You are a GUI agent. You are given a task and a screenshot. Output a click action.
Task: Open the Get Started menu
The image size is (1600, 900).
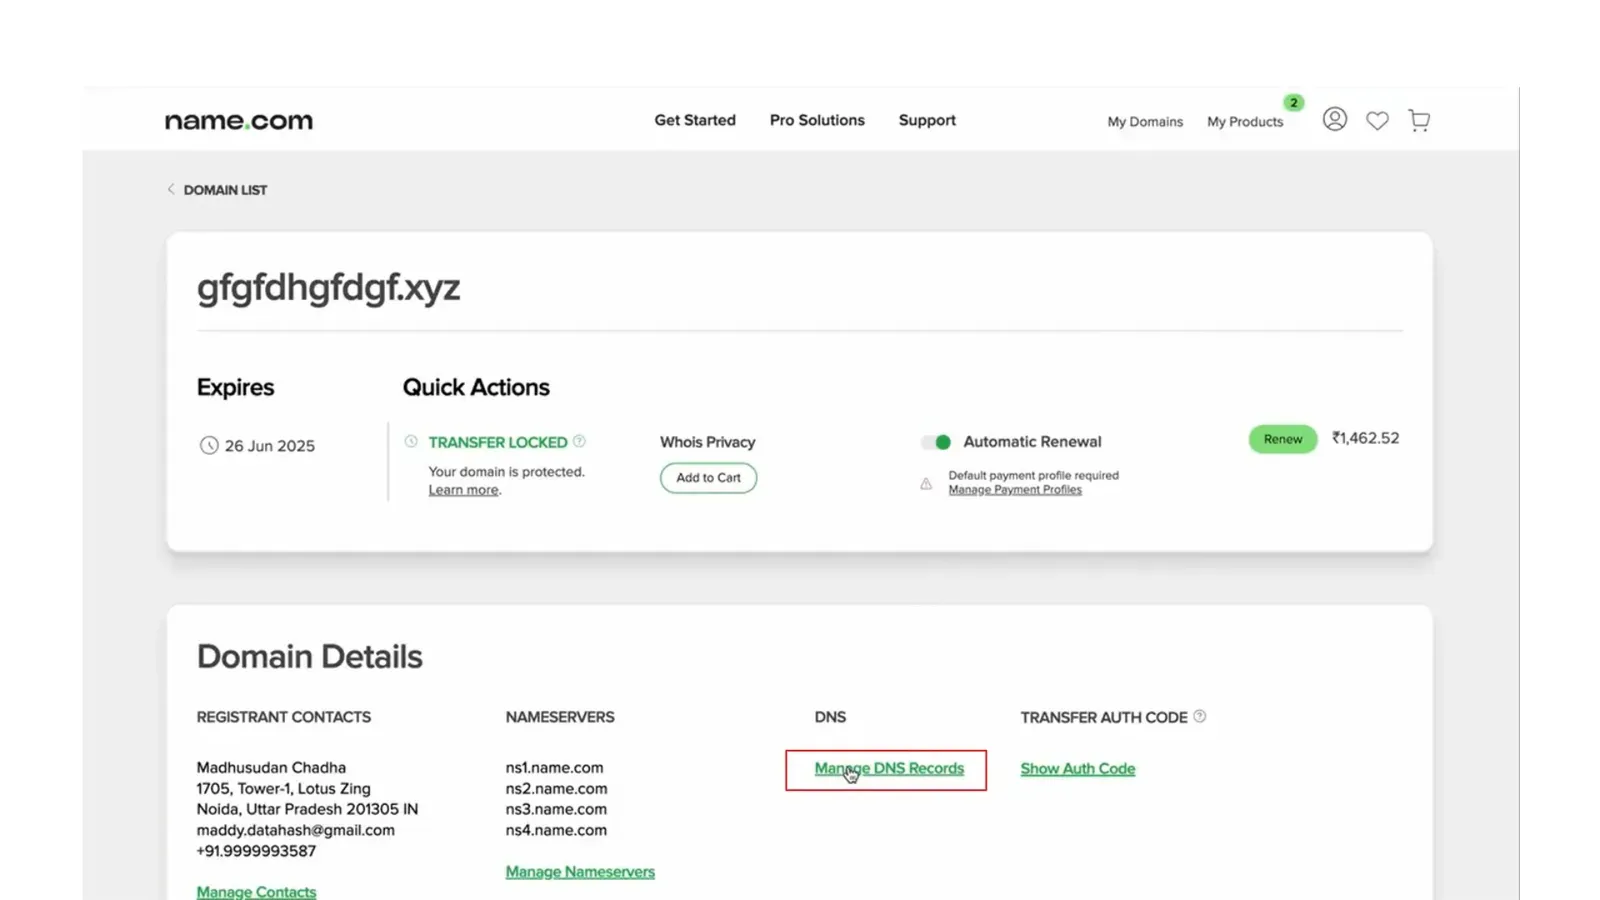click(695, 120)
